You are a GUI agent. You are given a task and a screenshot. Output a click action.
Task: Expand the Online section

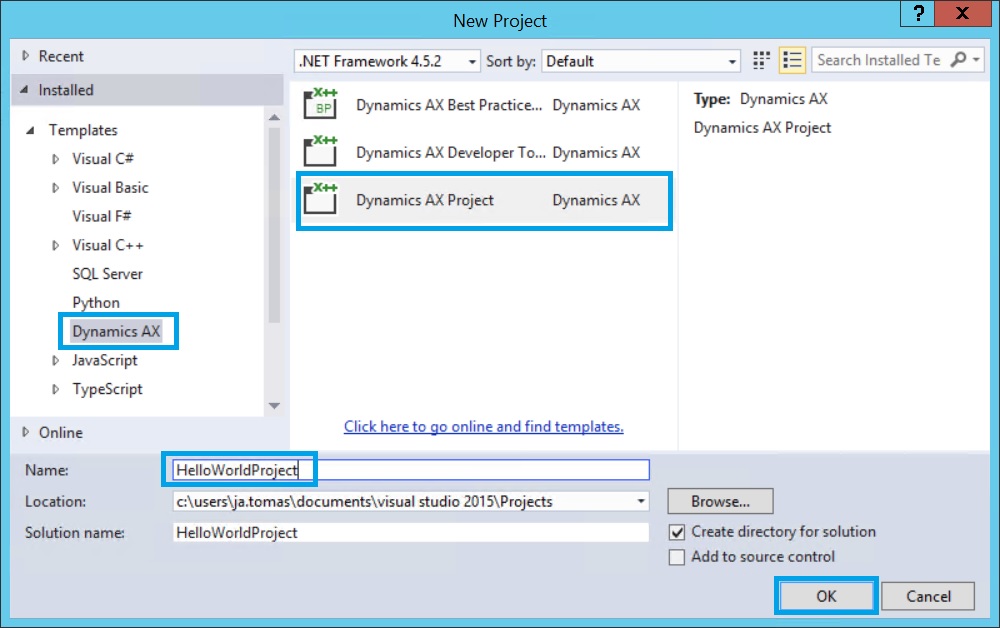pyautogui.click(x=26, y=432)
